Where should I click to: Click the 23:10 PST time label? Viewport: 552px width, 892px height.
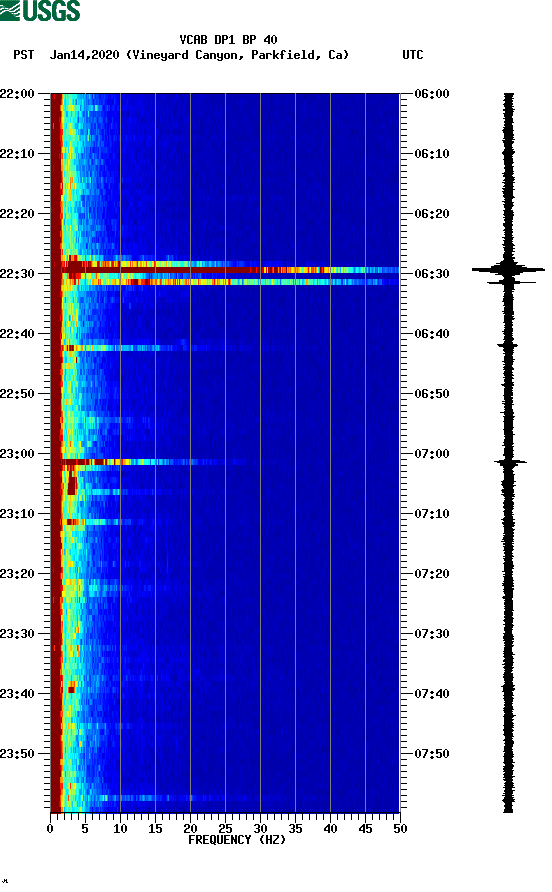coord(17,514)
